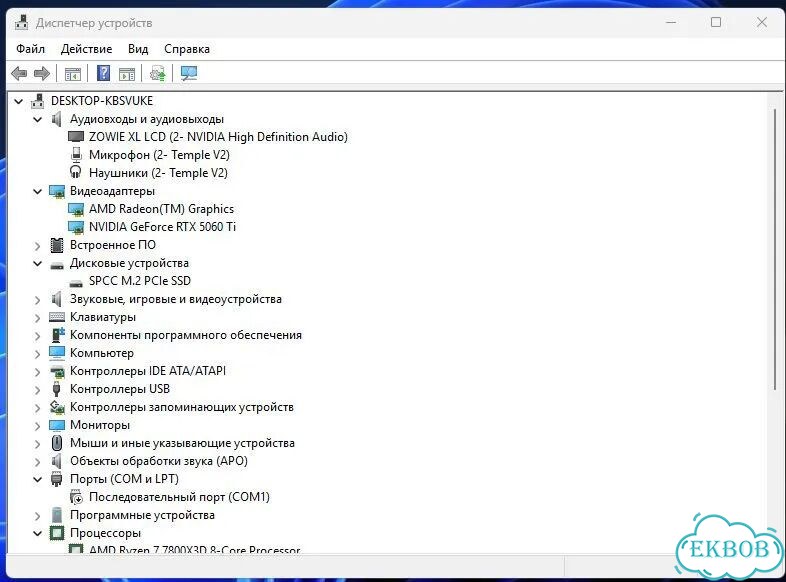786x582 pixels.
Task: Collapse the Видеоадаптеры category
Action: 38,191
